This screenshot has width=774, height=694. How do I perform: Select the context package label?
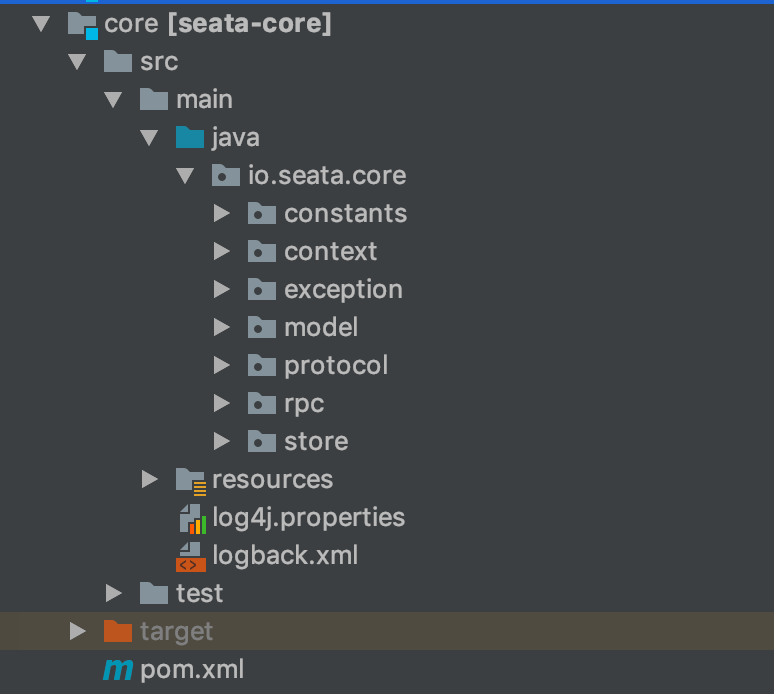[x=330, y=252]
